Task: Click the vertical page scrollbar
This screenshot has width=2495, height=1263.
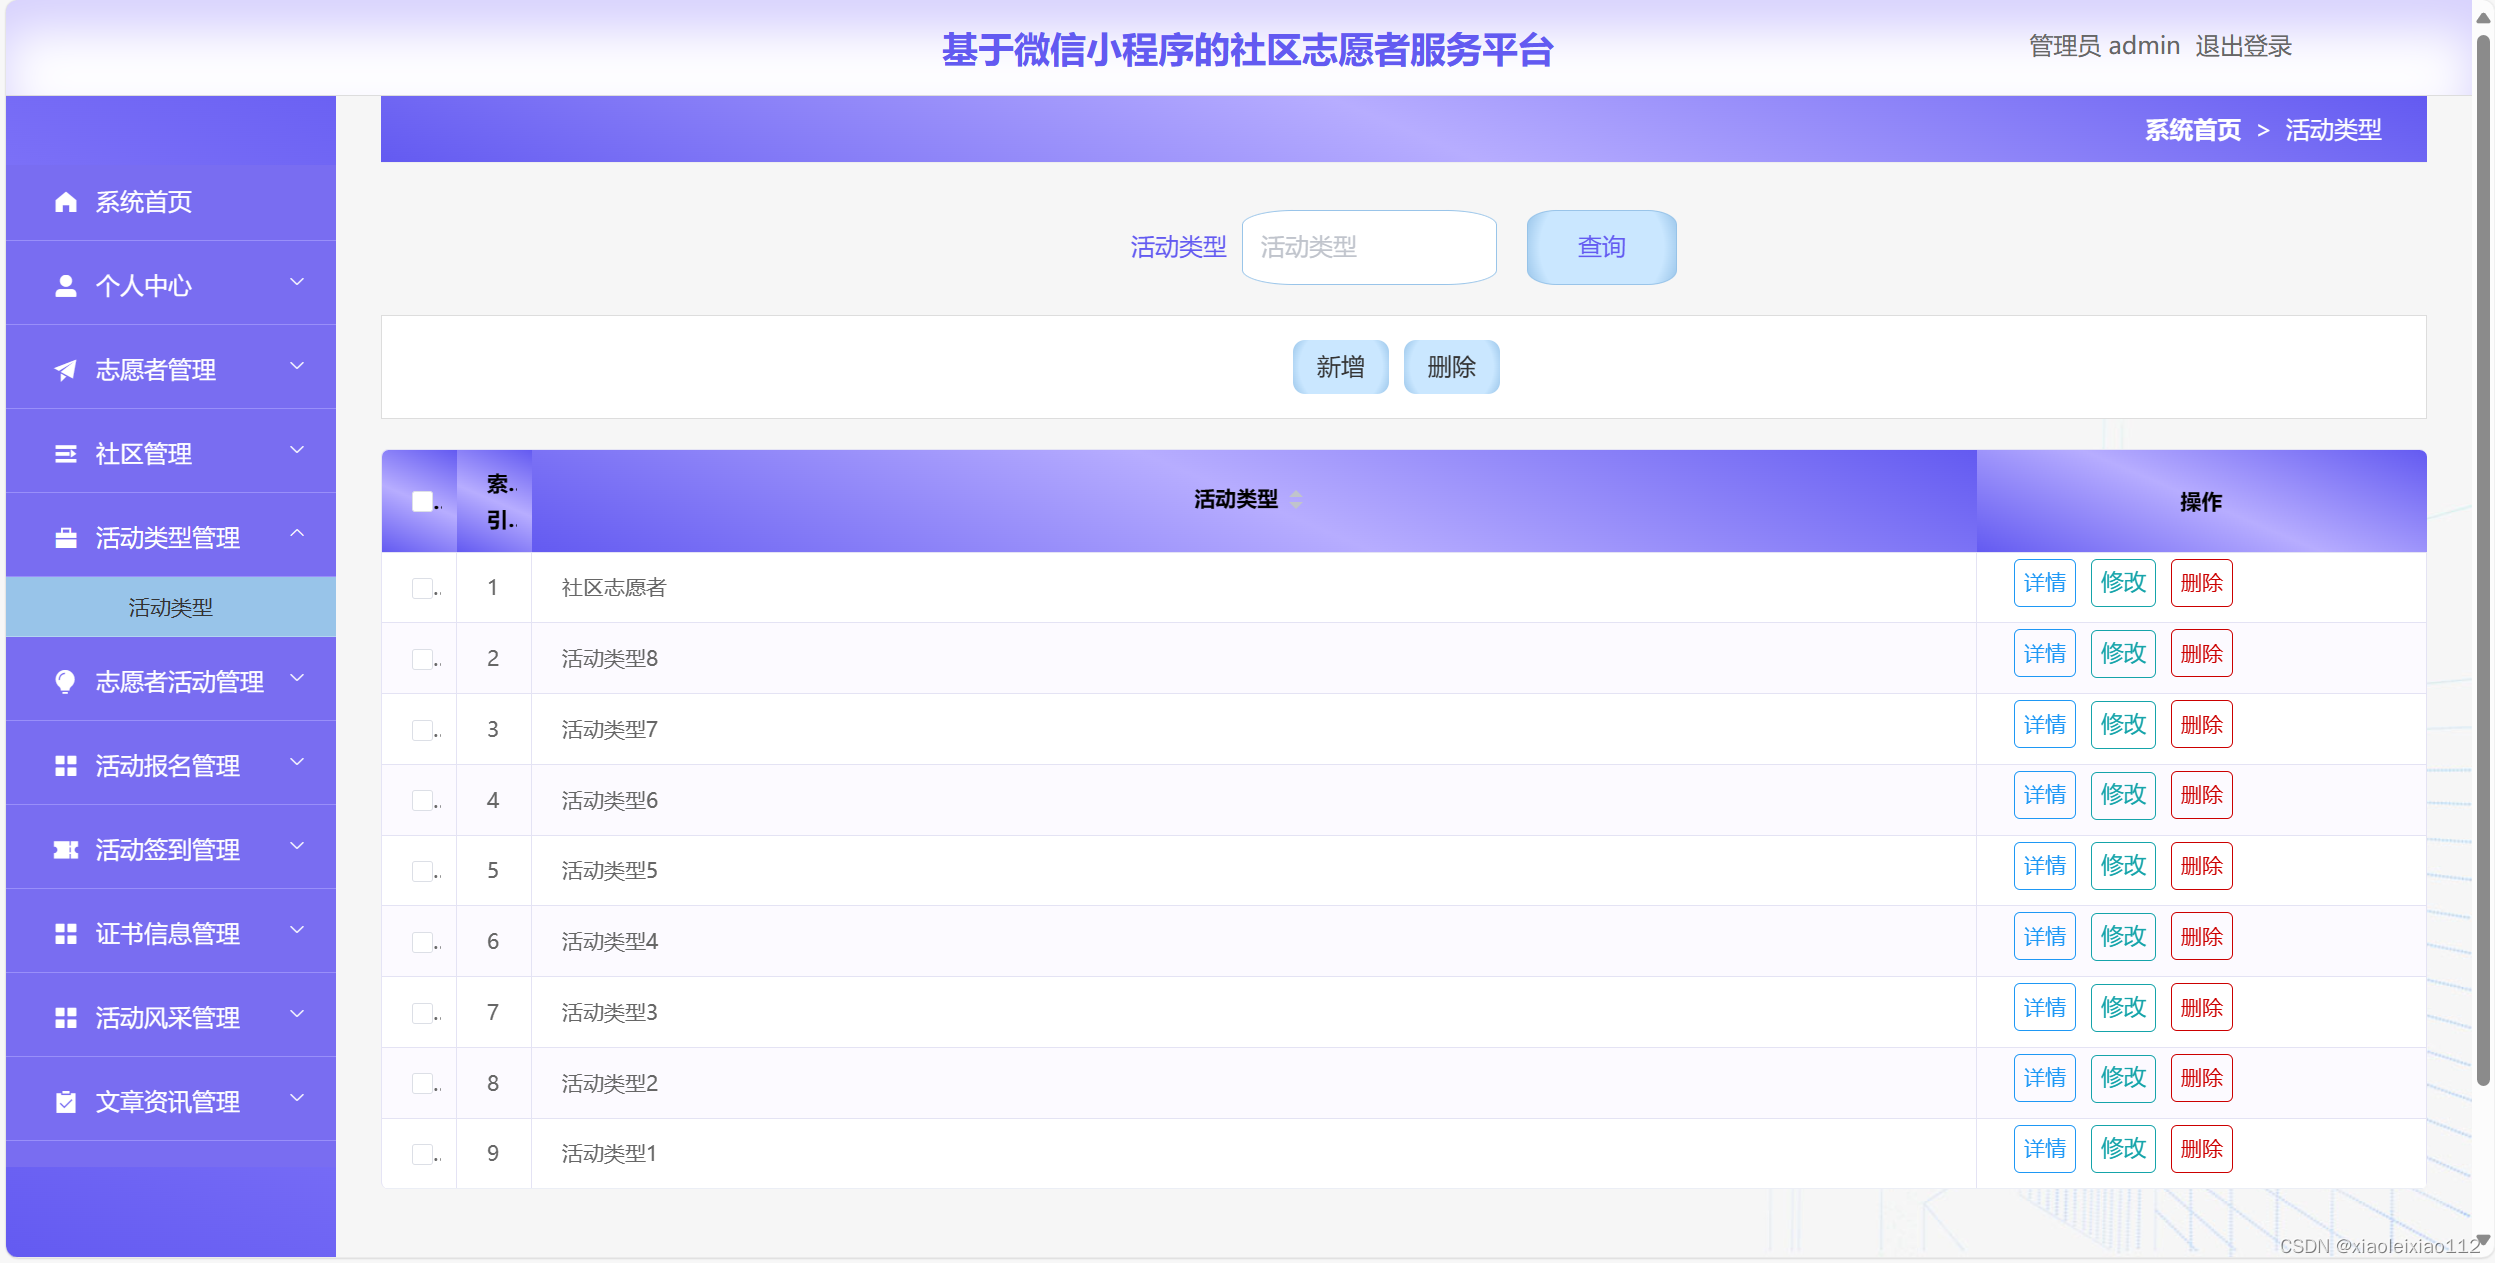Action: [2483, 560]
